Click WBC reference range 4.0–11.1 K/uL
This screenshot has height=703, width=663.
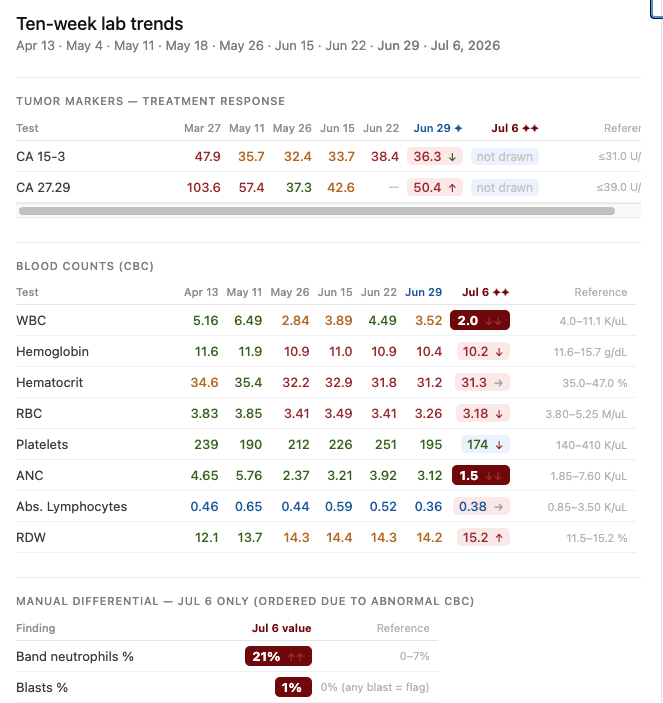click(x=593, y=321)
